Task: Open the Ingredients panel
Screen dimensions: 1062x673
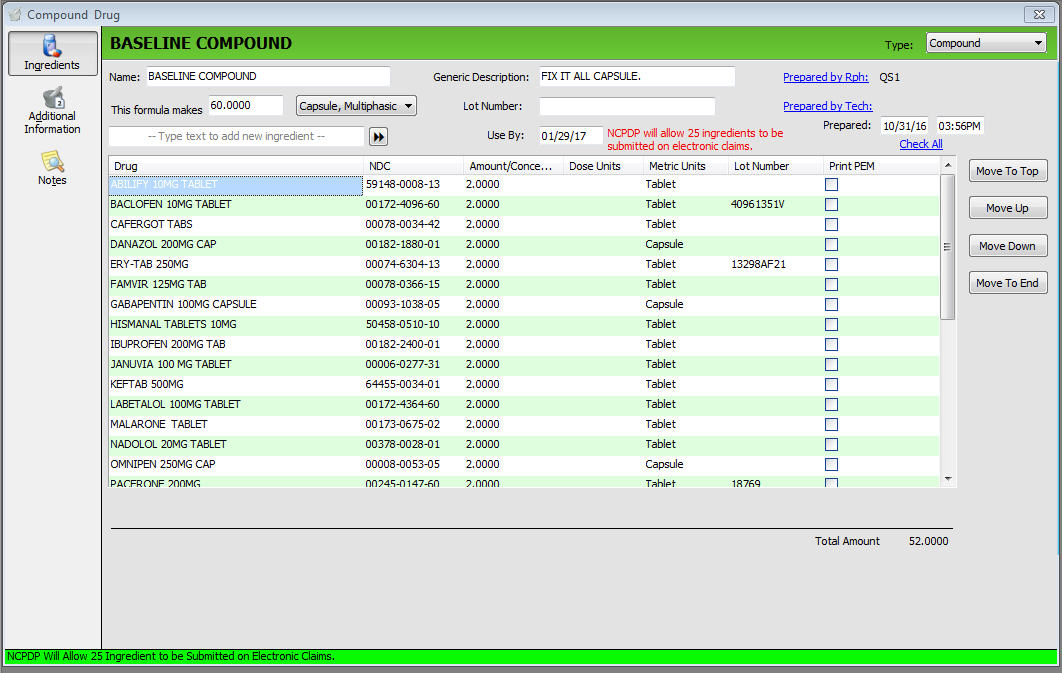Action: pos(52,53)
